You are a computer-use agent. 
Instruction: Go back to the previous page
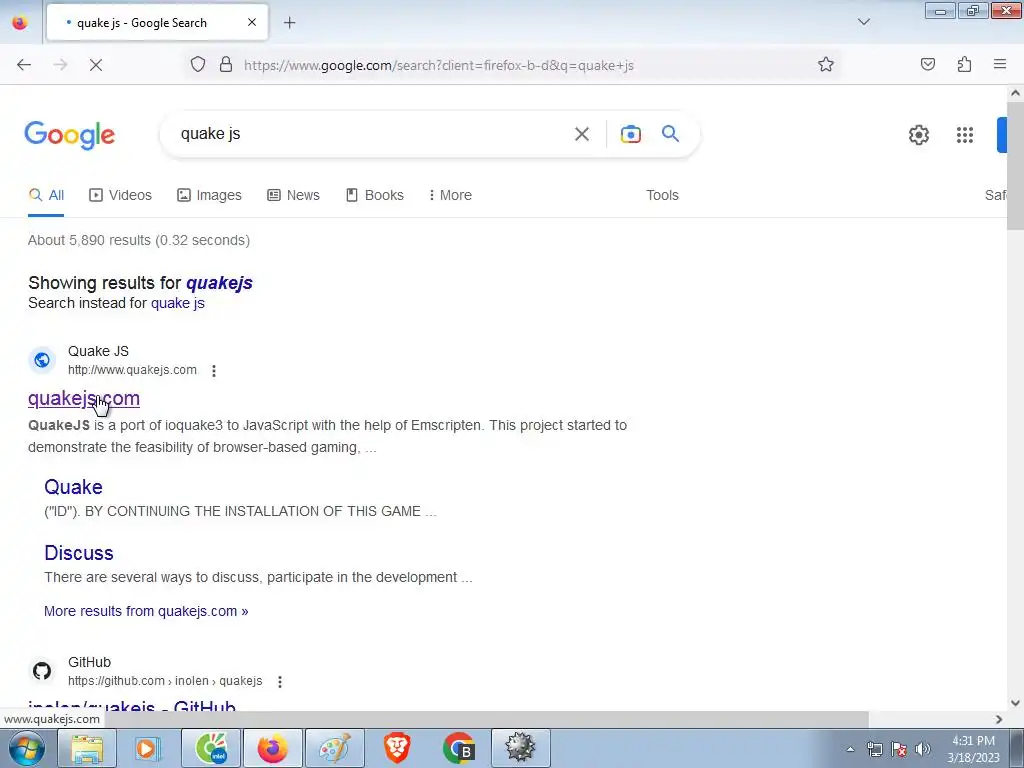click(24, 65)
